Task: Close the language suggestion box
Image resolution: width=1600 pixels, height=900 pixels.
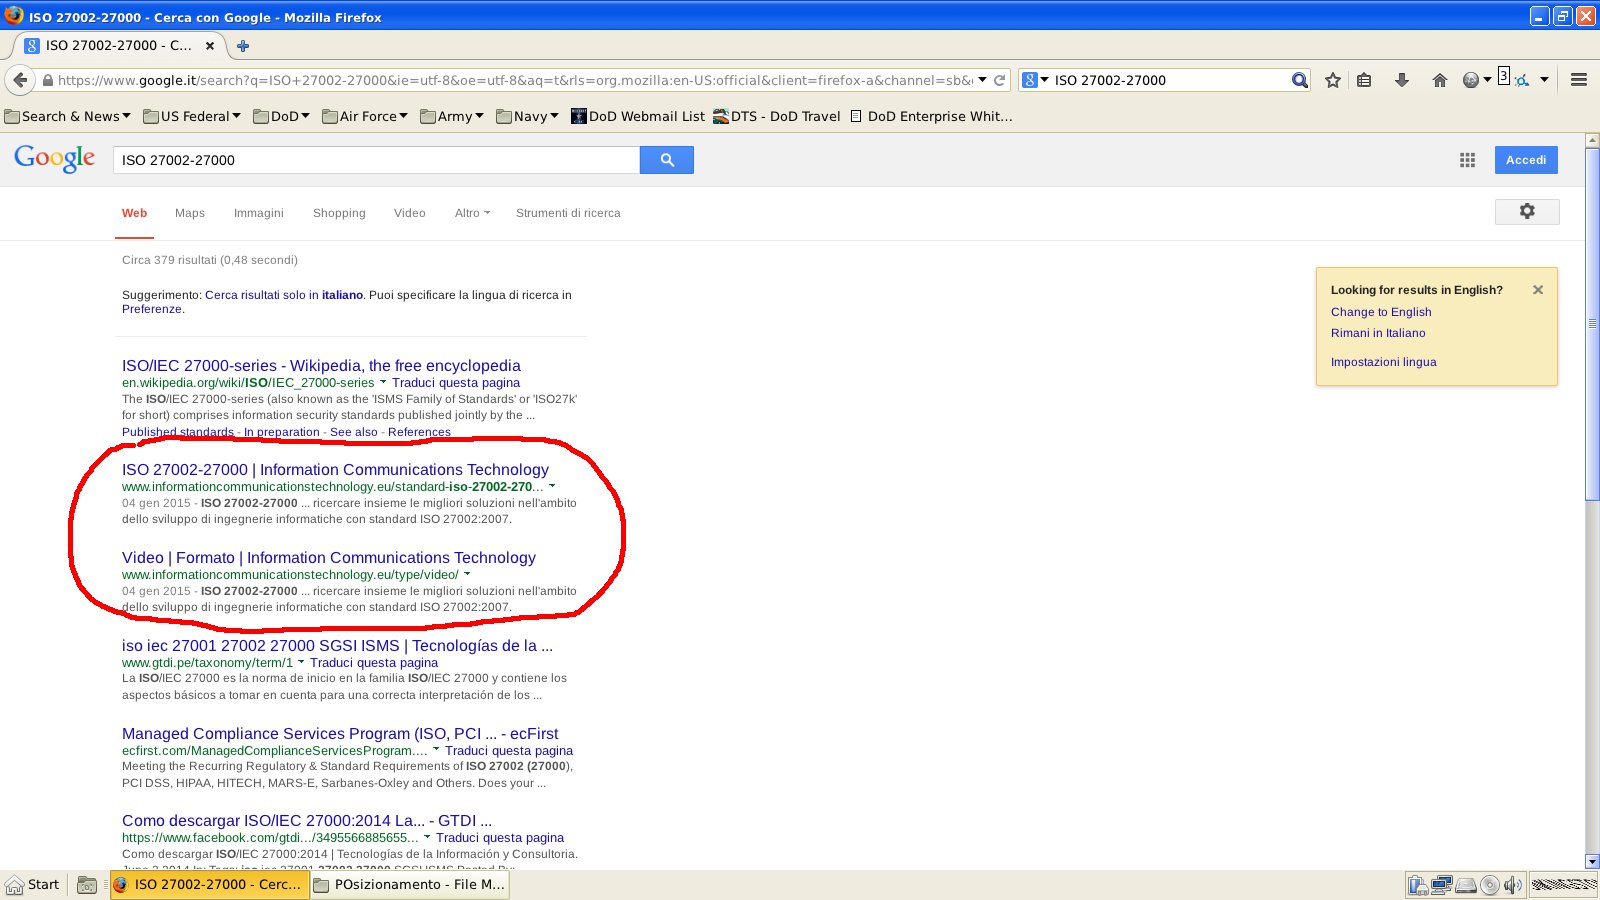Action: tap(1538, 290)
